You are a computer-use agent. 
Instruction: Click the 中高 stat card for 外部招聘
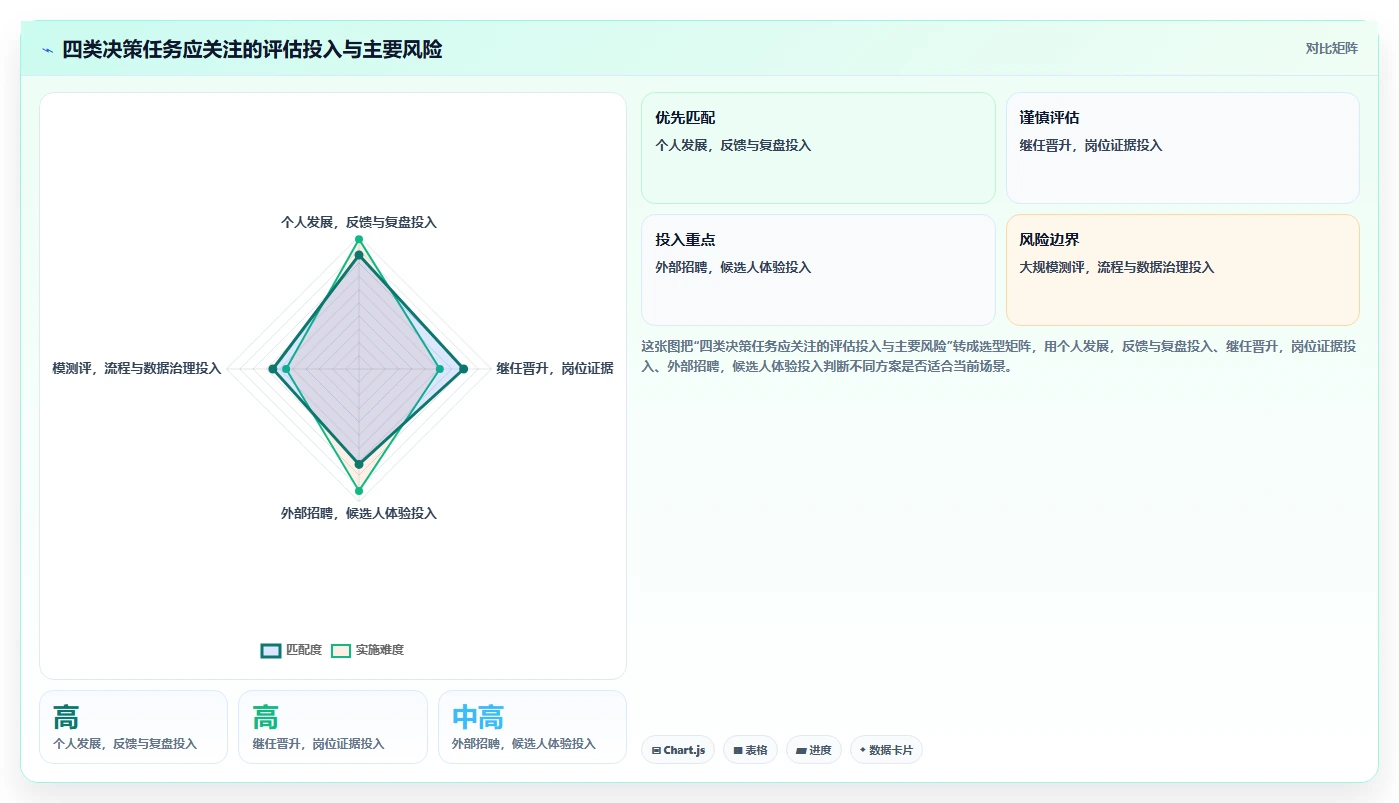tap(532, 727)
